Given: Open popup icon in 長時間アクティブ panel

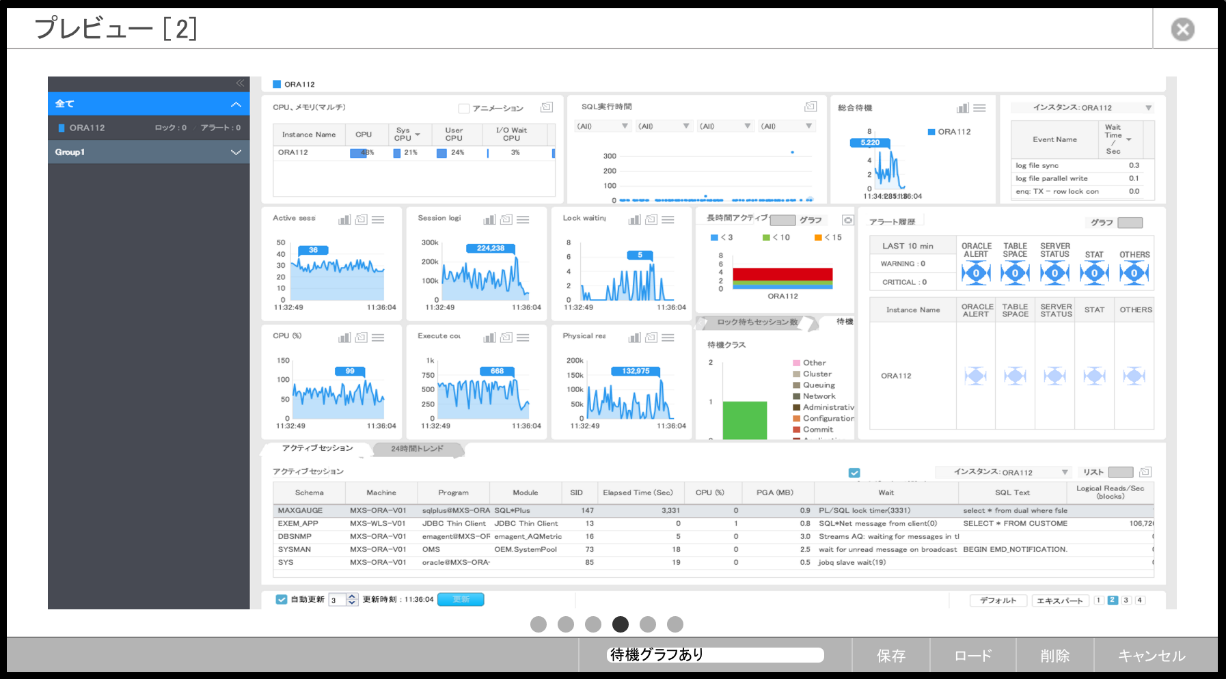Looking at the screenshot, I should [848, 219].
